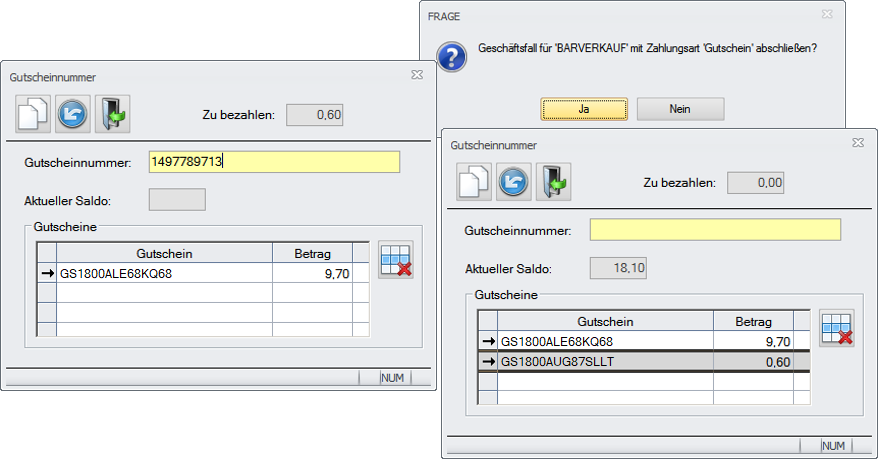Click Aktueller Saldo field showing 18,10
The image size is (878, 459).
[618, 267]
